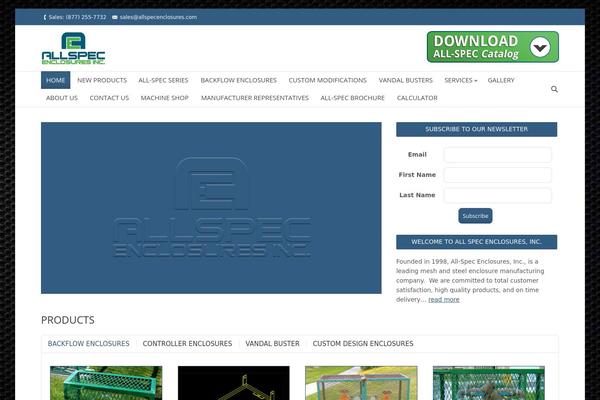Viewport: 600px width, 400px height.
Task: Click the envelope icon beside email address
Action: pos(115,17)
